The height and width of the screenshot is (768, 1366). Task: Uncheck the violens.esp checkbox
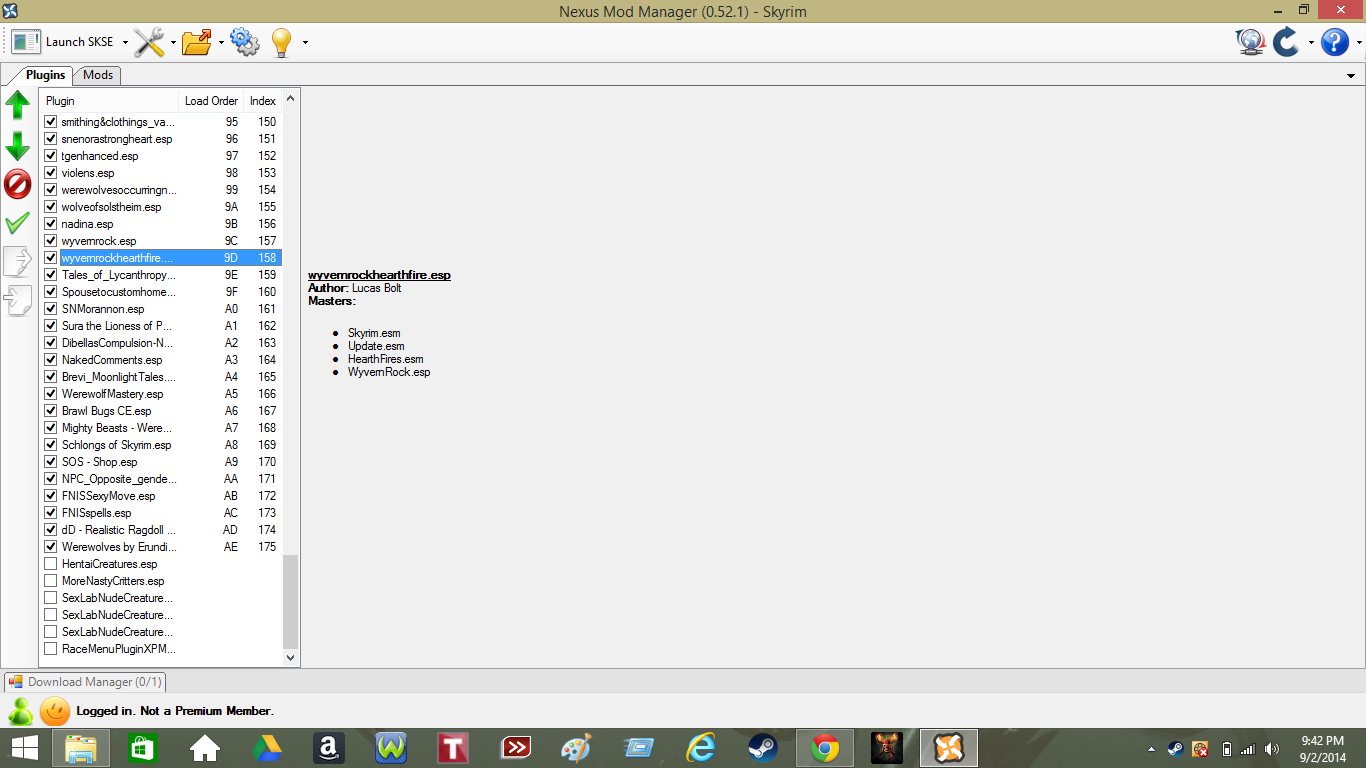[x=51, y=173]
